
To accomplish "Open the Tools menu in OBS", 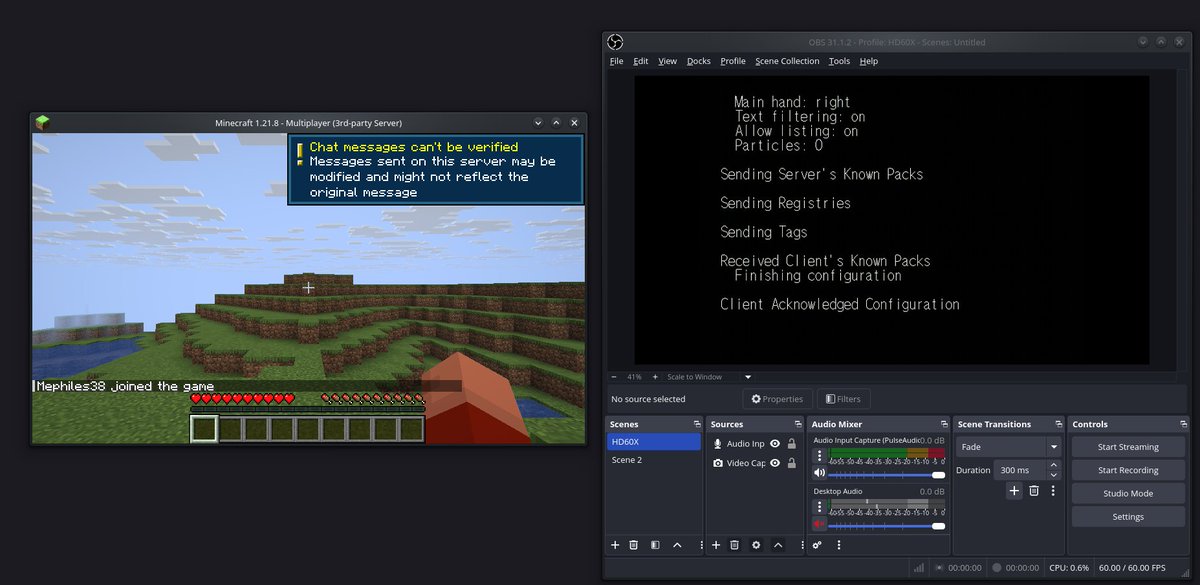I will tap(839, 61).
